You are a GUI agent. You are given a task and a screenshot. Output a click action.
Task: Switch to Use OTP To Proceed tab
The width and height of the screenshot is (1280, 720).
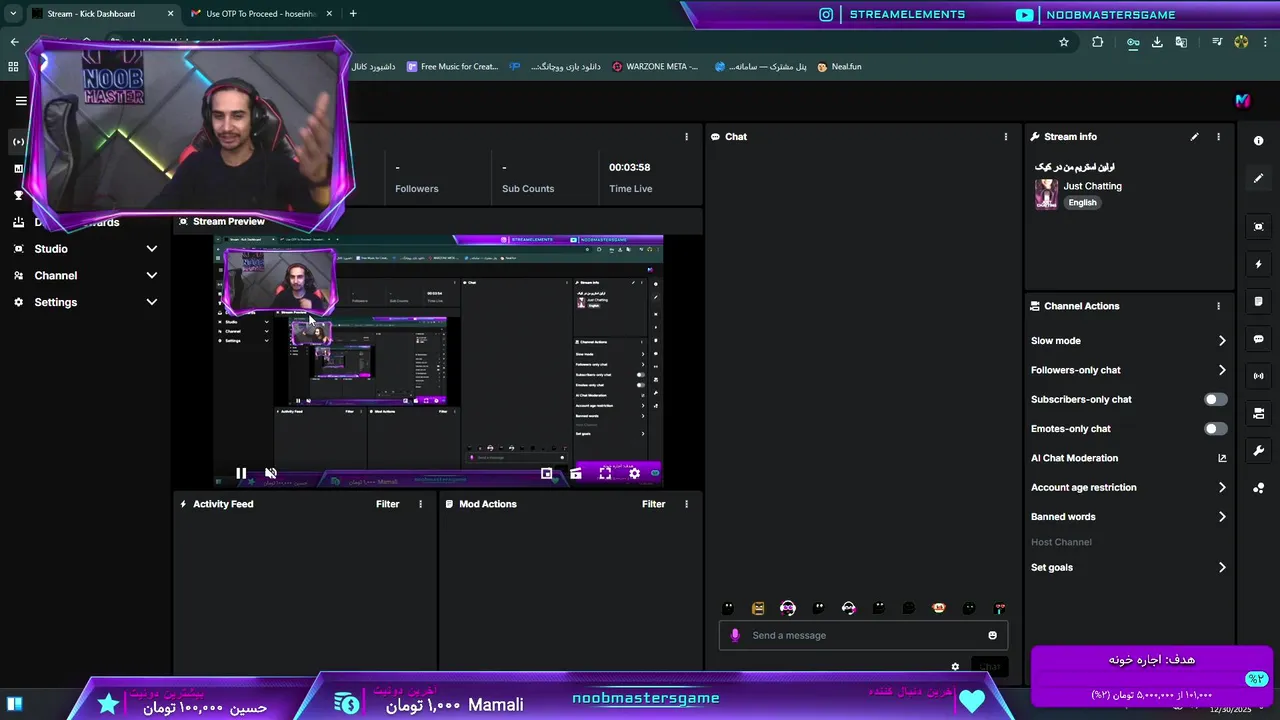(x=260, y=14)
